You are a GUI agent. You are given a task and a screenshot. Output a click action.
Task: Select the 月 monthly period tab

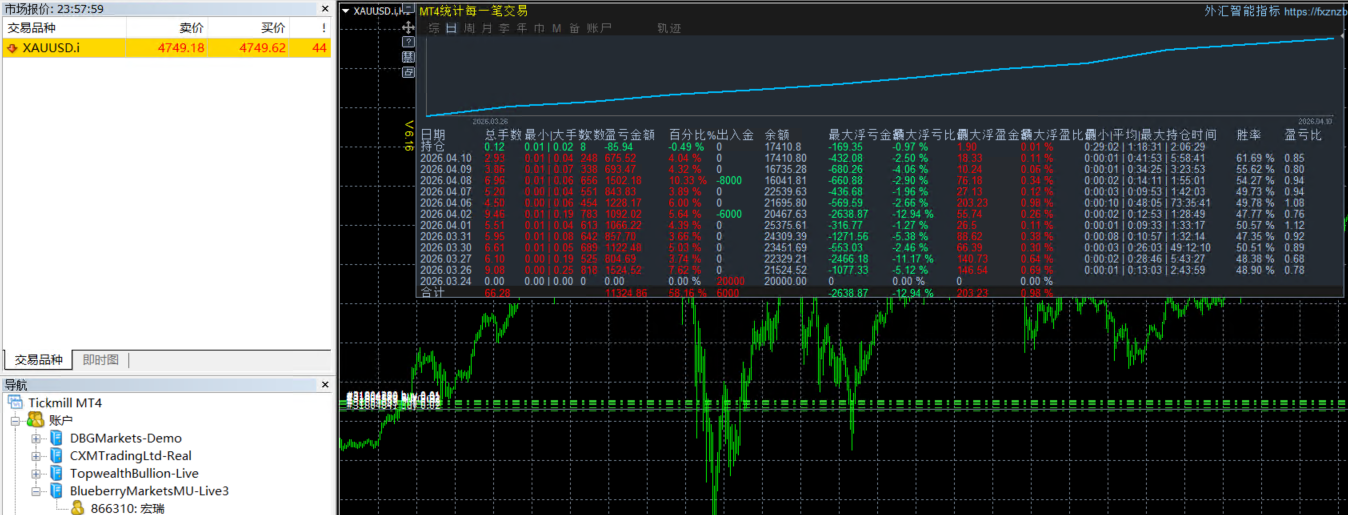click(486, 28)
